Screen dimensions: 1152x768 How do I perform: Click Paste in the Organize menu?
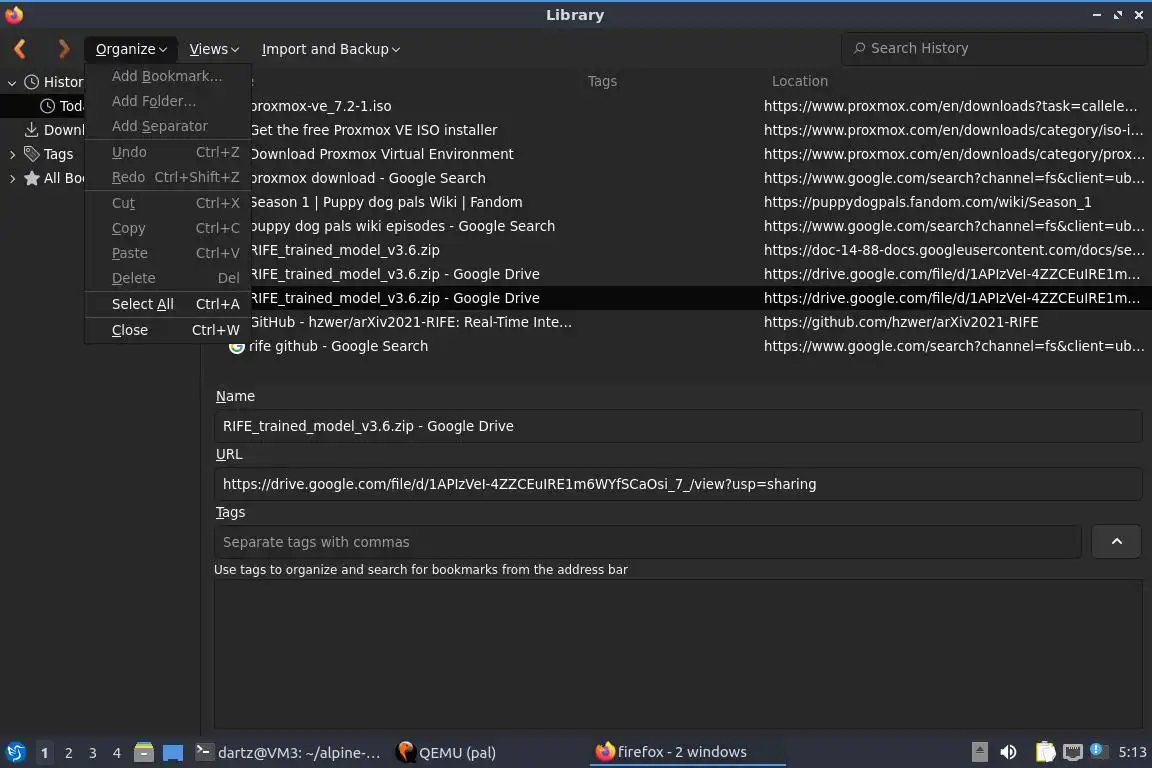168,253
